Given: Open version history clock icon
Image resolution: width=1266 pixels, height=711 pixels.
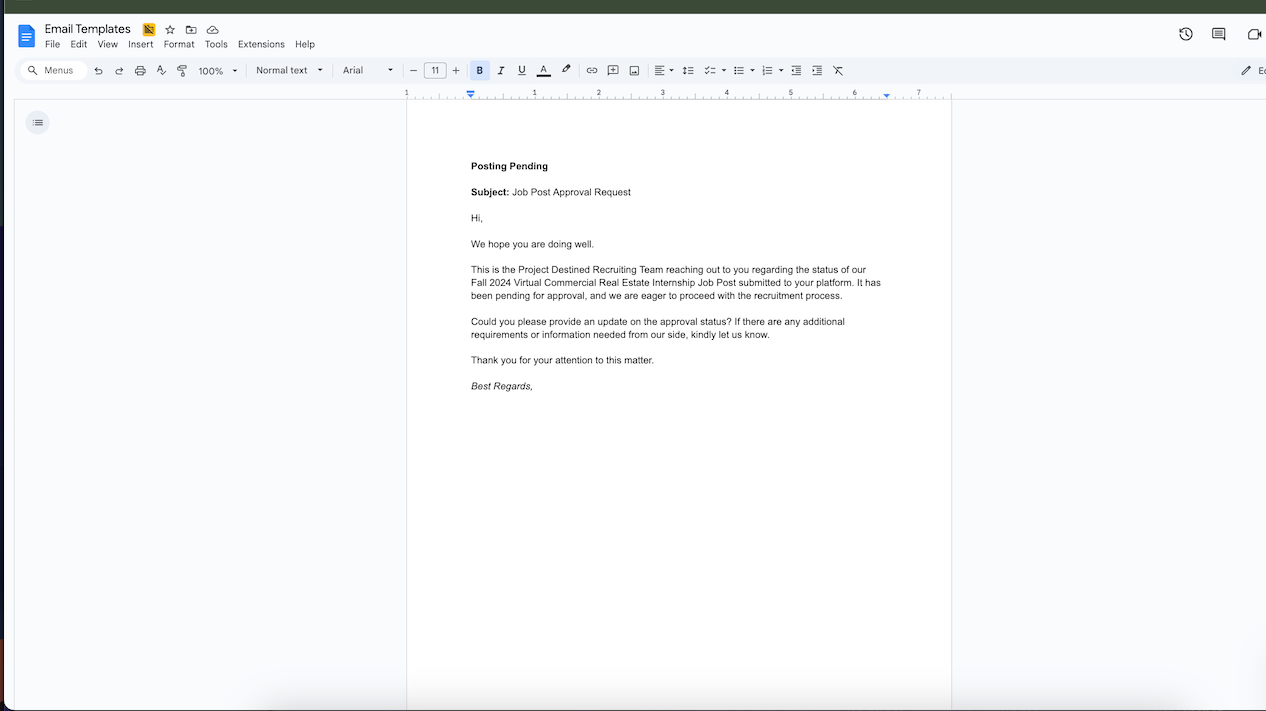Looking at the screenshot, I should click(x=1186, y=34).
